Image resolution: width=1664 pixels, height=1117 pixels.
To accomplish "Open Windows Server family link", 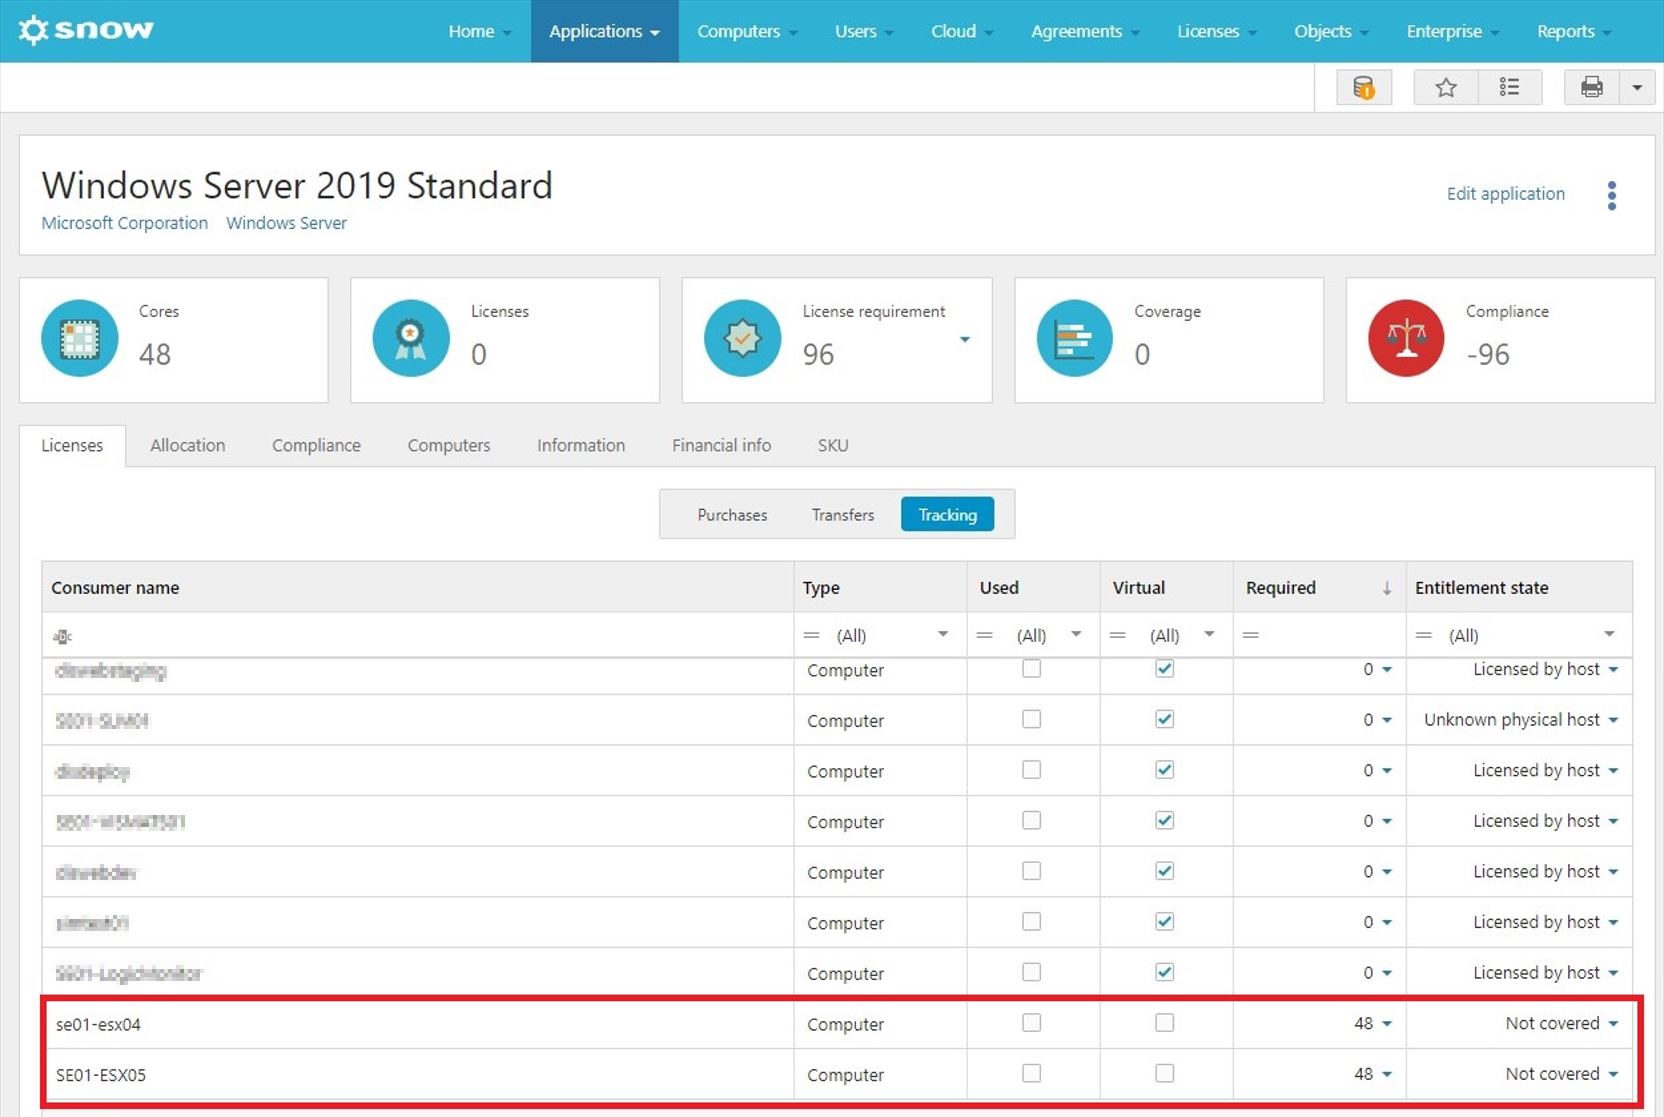I will click(286, 223).
